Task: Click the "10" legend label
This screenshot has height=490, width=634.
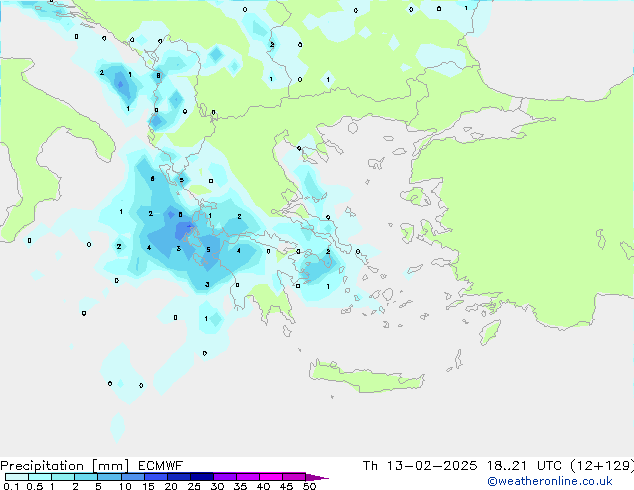Action: click(125, 486)
